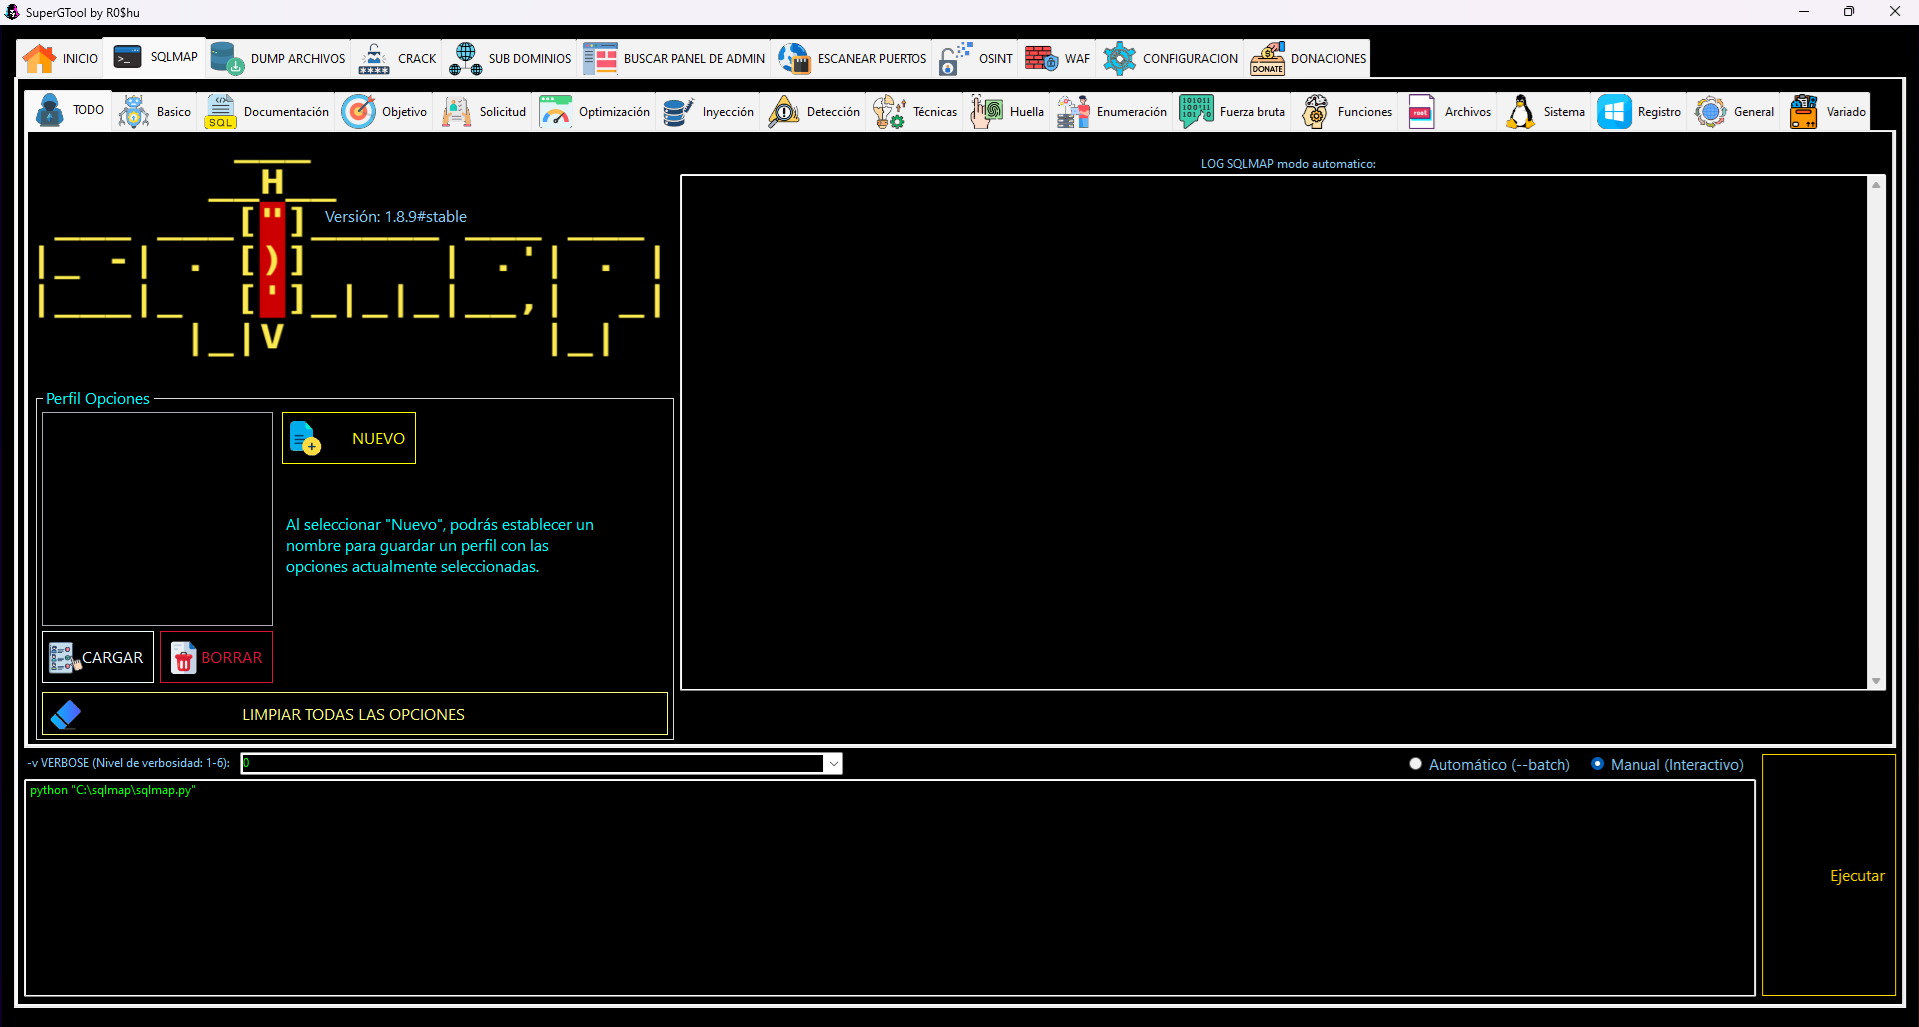Select the CRACK password icon
This screenshot has width=1919, height=1027.
click(x=374, y=59)
